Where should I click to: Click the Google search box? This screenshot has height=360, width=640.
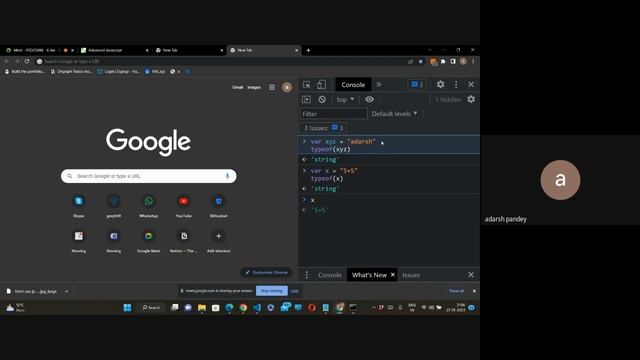(149, 176)
